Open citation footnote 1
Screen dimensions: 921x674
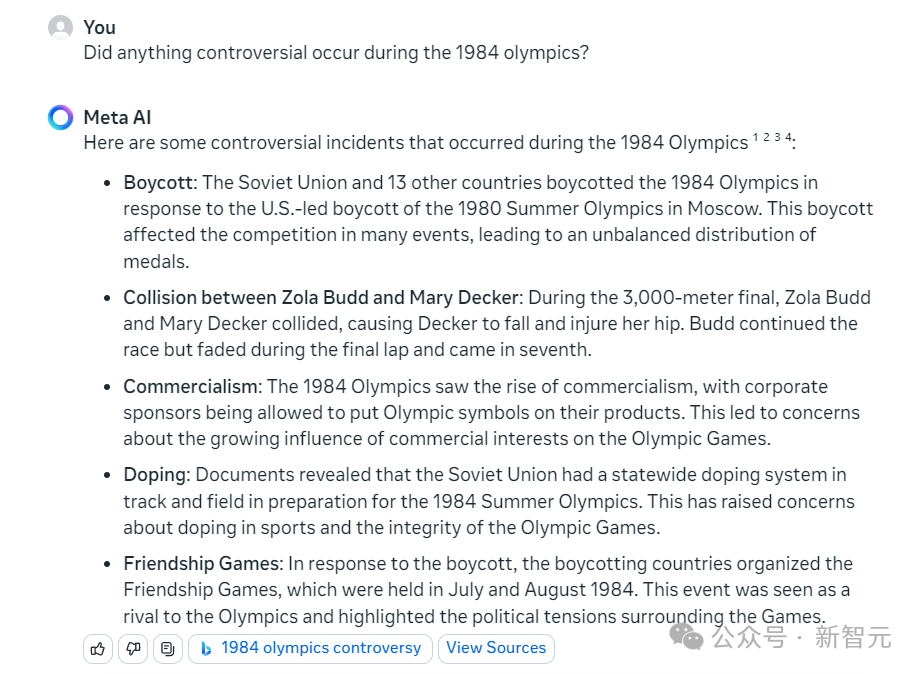pyautogui.click(x=755, y=137)
